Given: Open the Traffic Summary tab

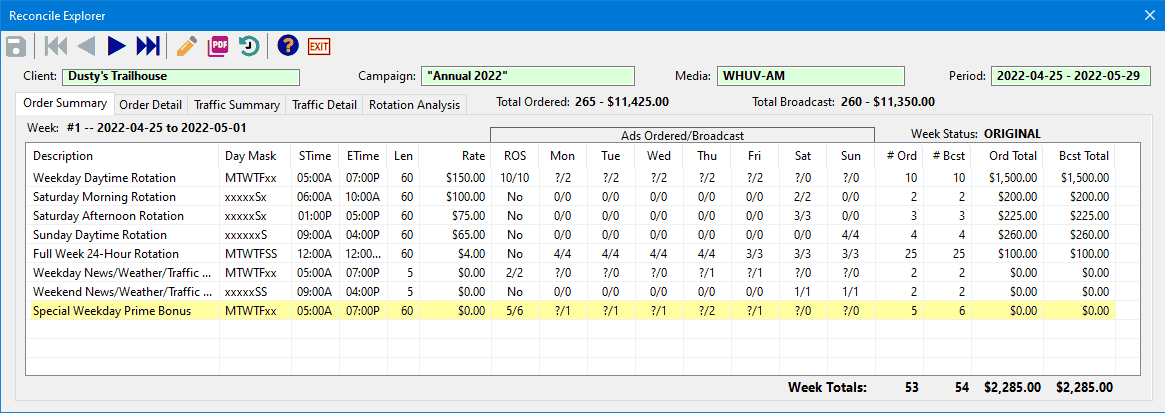Looking at the screenshot, I should click(x=237, y=105).
